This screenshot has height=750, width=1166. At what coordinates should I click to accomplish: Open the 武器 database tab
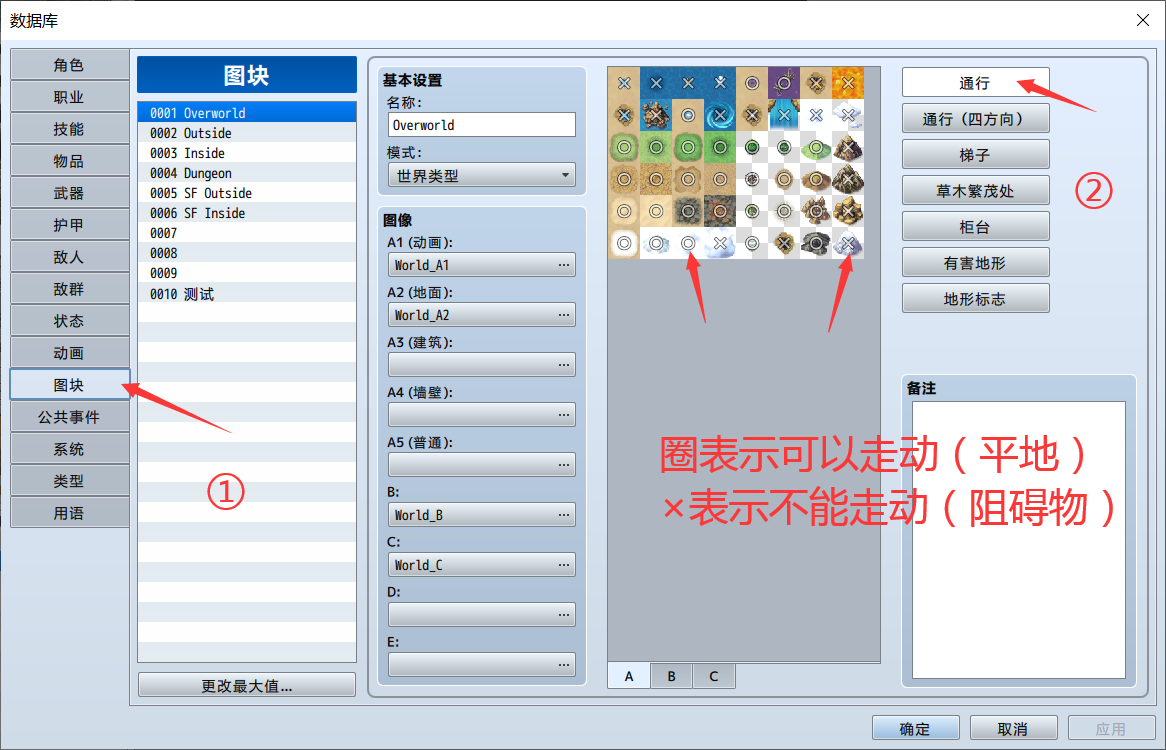tap(69, 193)
